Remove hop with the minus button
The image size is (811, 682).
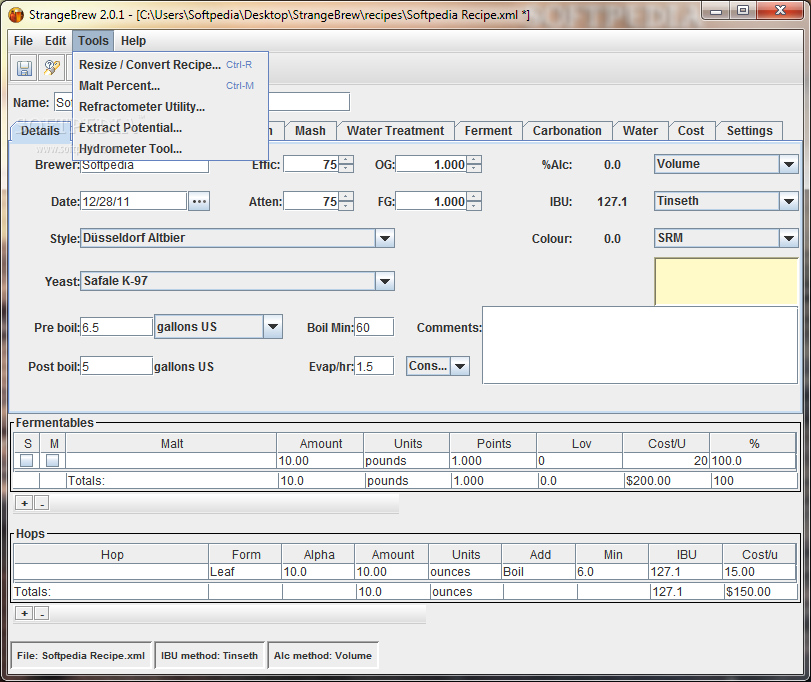point(42,614)
